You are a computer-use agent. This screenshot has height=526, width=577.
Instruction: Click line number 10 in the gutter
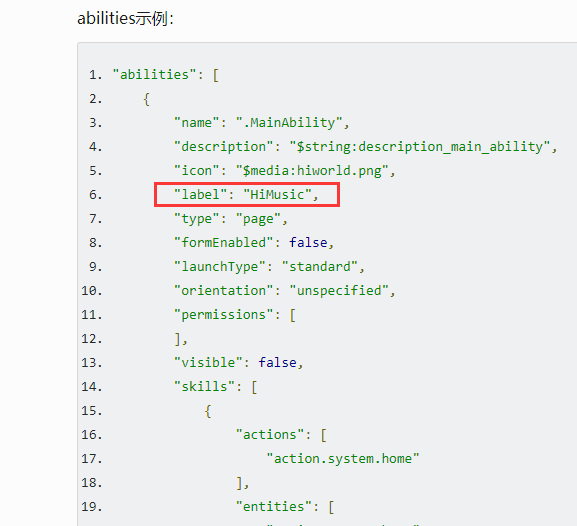pos(92,291)
